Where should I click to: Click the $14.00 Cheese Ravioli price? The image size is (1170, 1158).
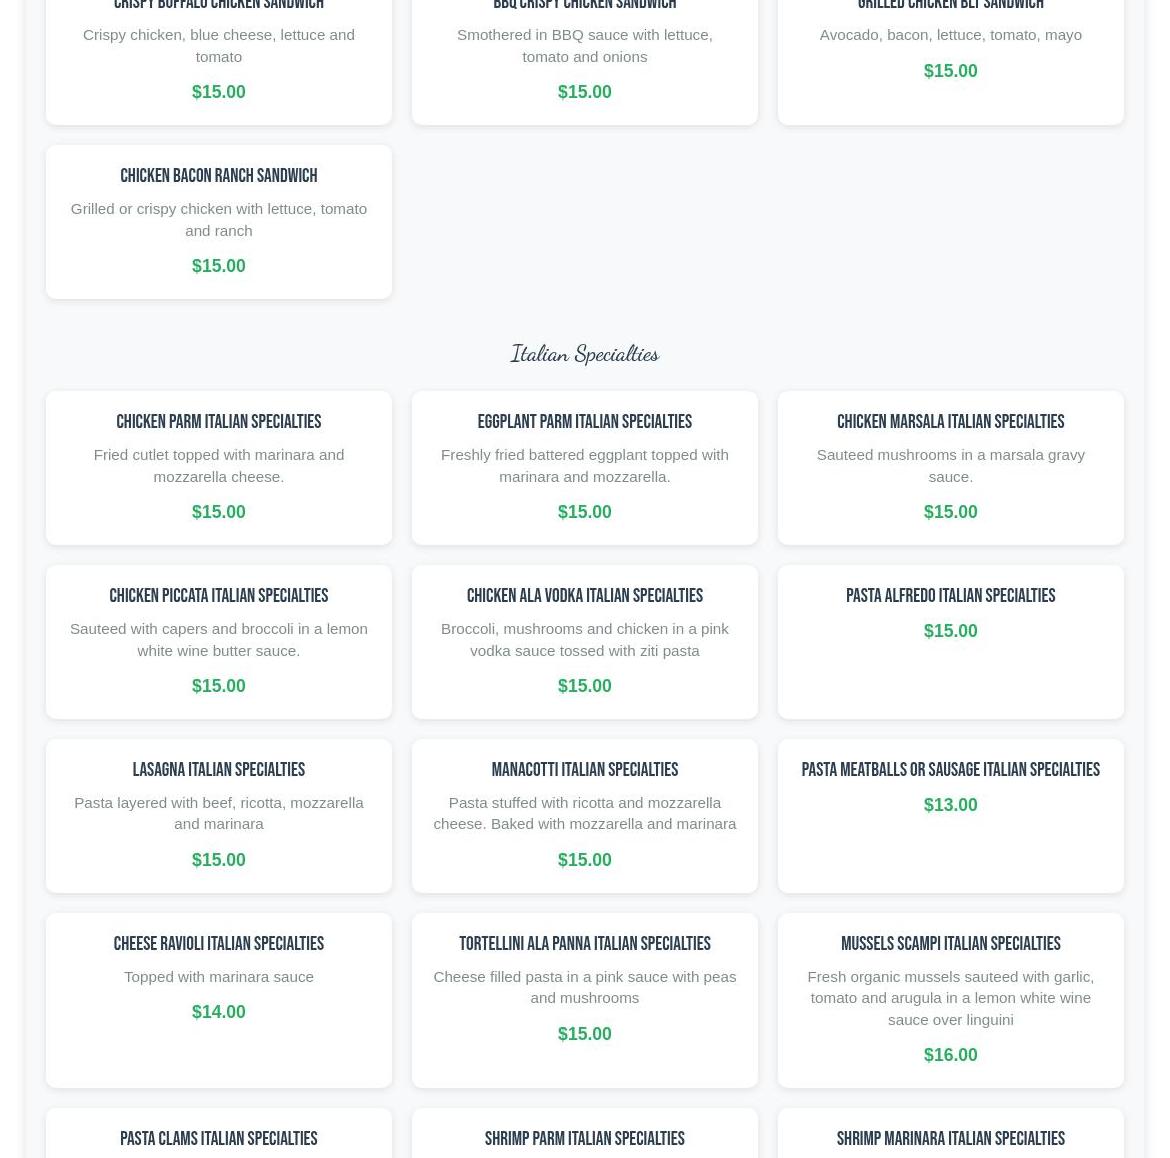click(218, 1012)
